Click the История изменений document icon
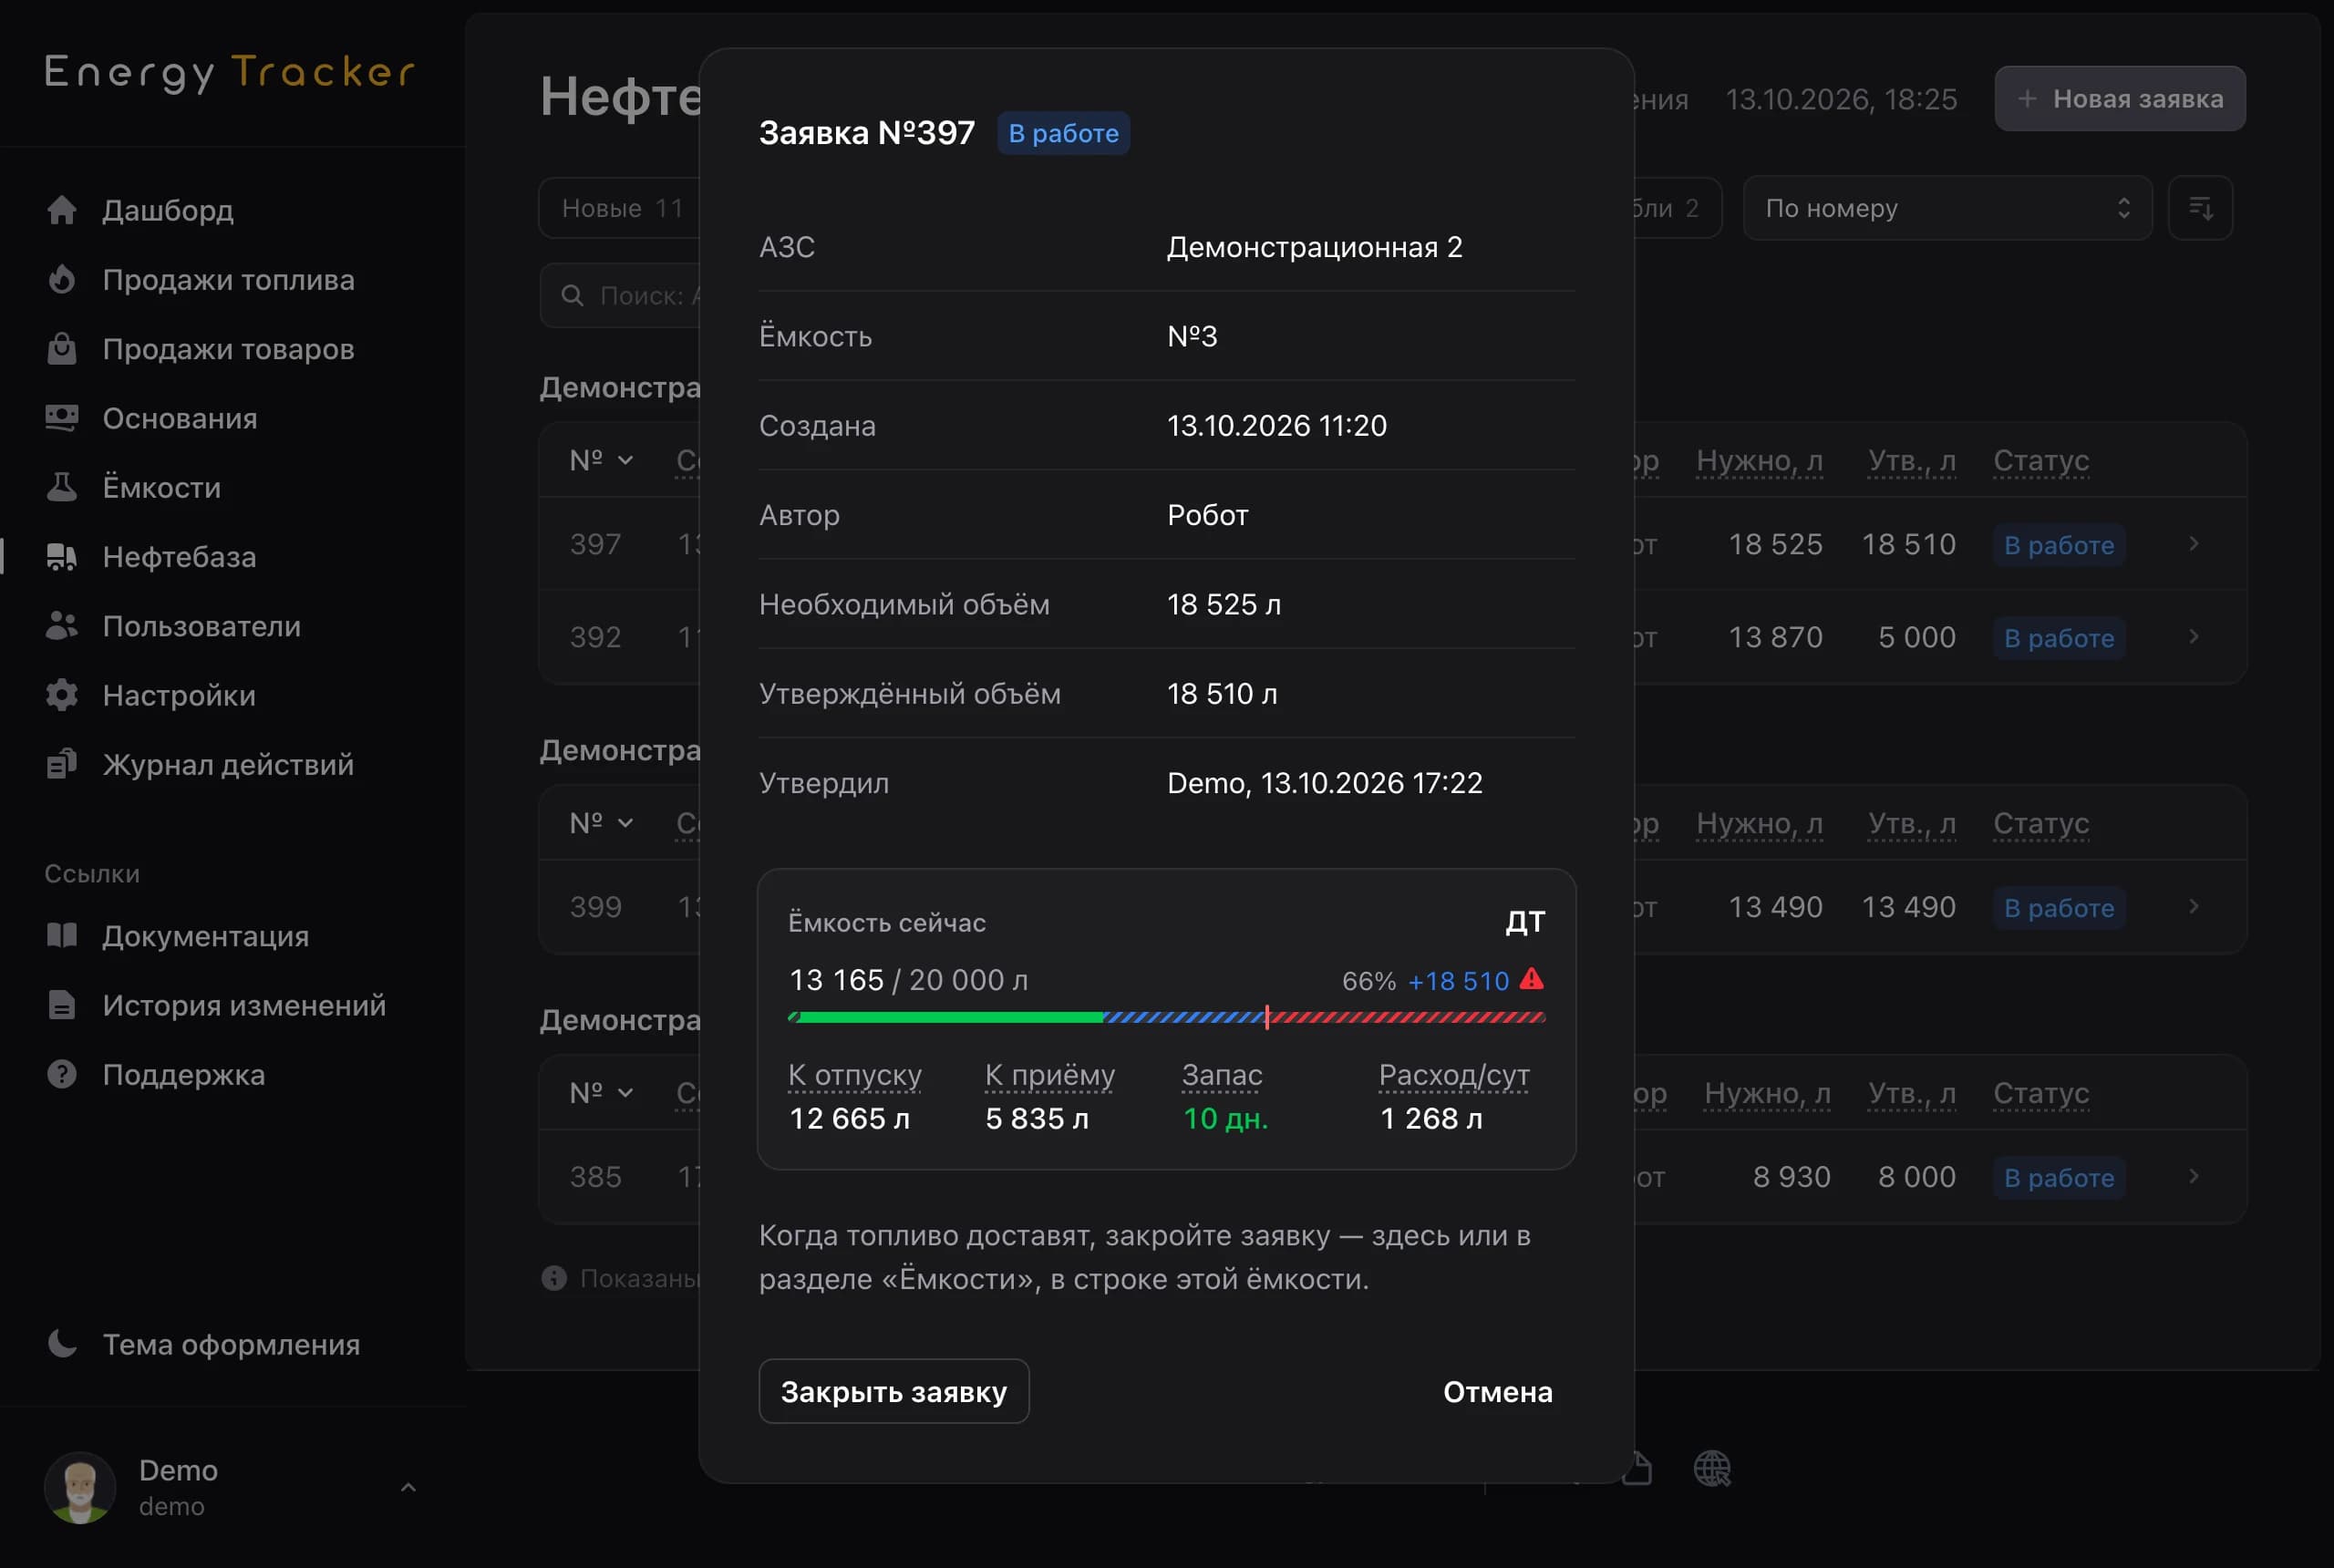Image resolution: width=2334 pixels, height=1568 pixels. click(x=62, y=1005)
